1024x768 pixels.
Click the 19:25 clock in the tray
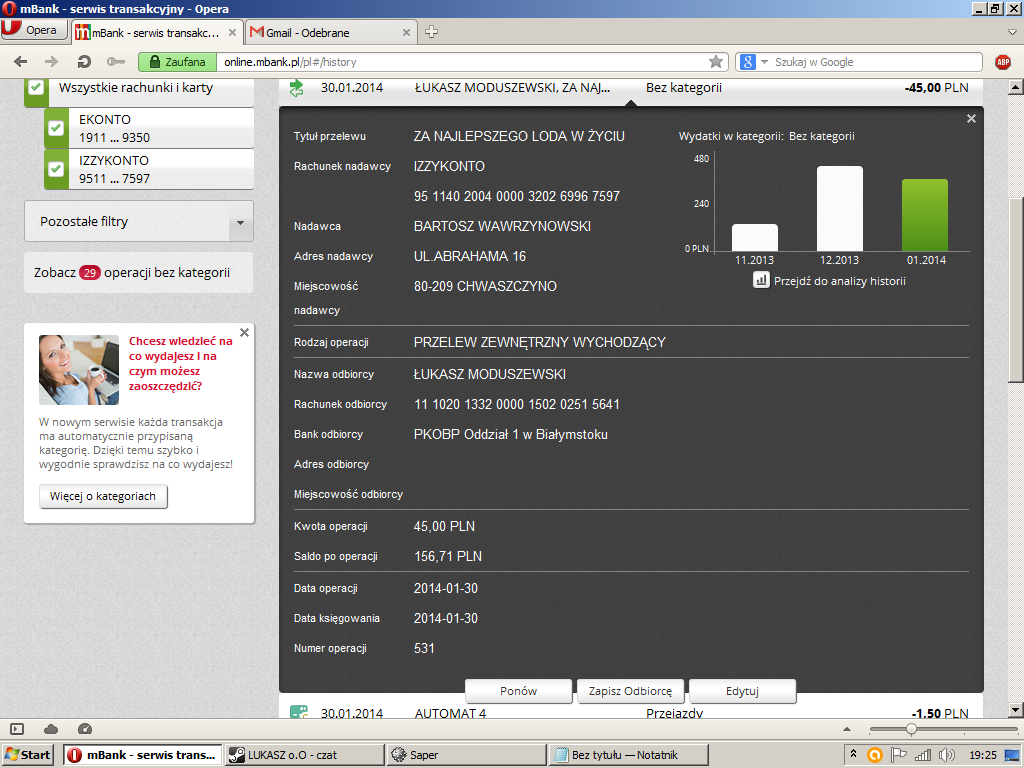point(983,756)
